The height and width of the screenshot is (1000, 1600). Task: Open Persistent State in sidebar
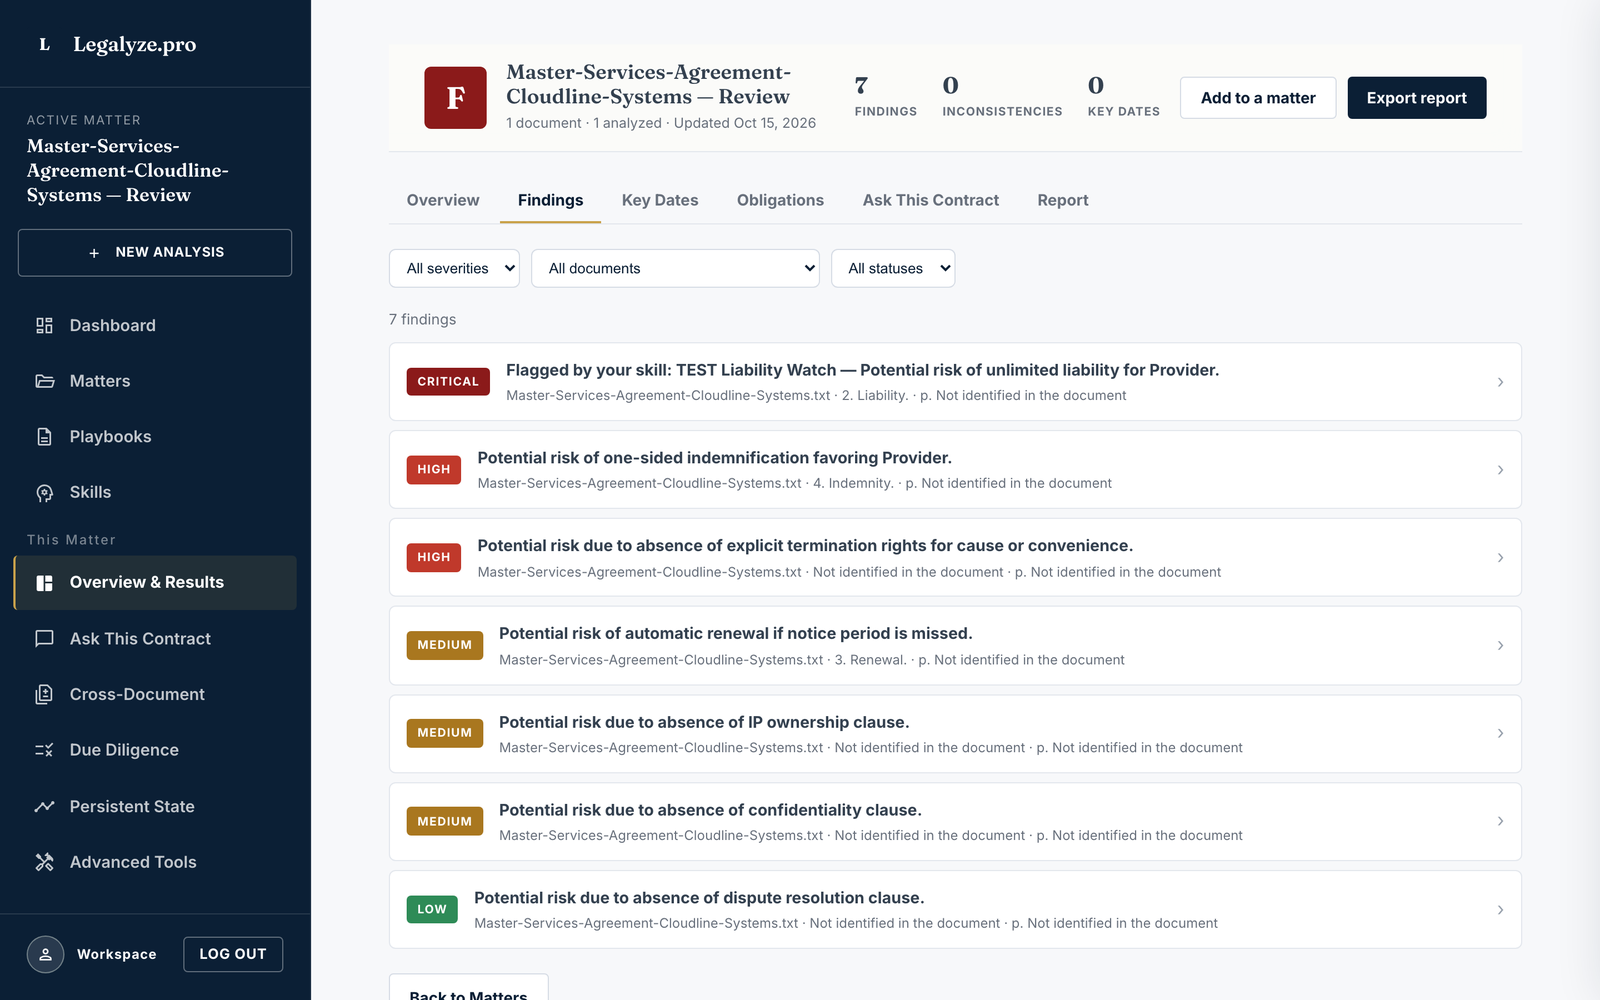point(155,806)
